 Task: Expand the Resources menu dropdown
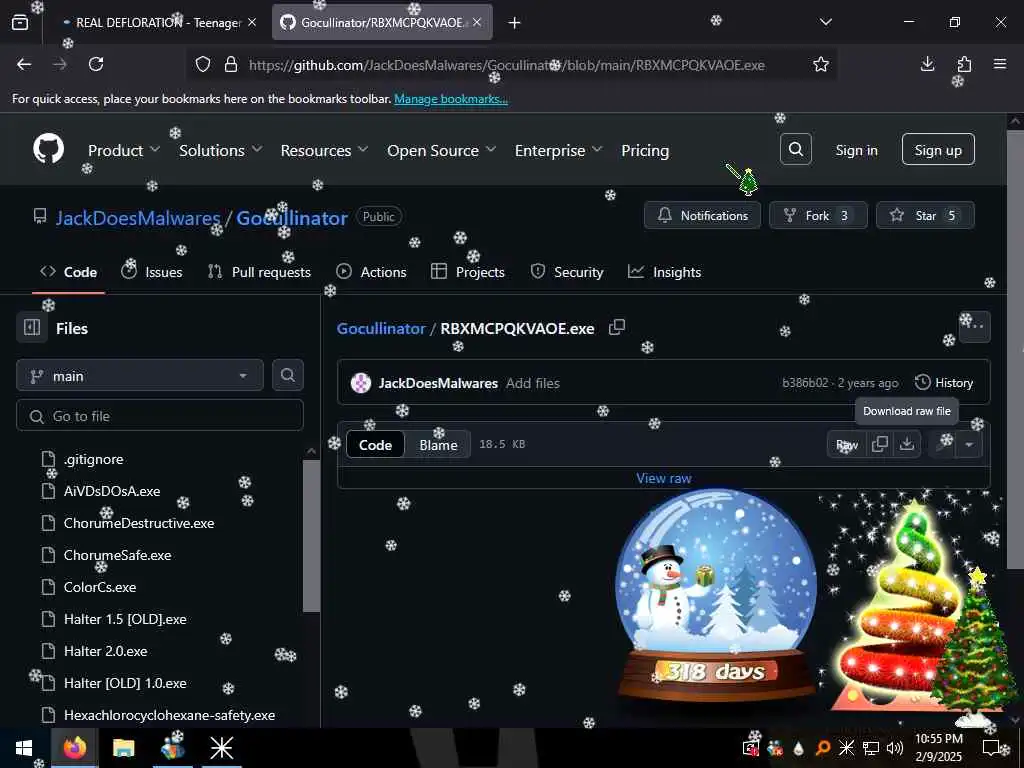coord(325,150)
